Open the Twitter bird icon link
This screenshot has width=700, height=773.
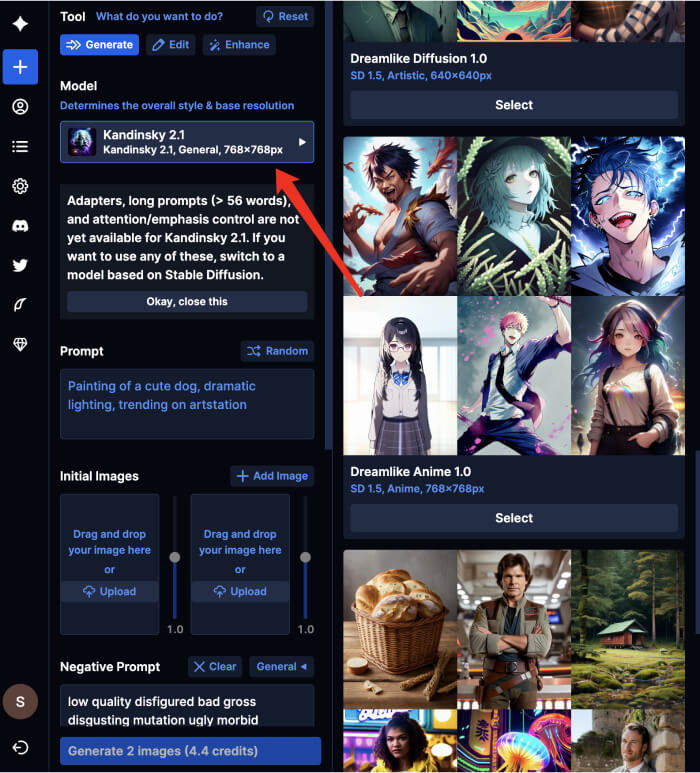coord(20,265)
